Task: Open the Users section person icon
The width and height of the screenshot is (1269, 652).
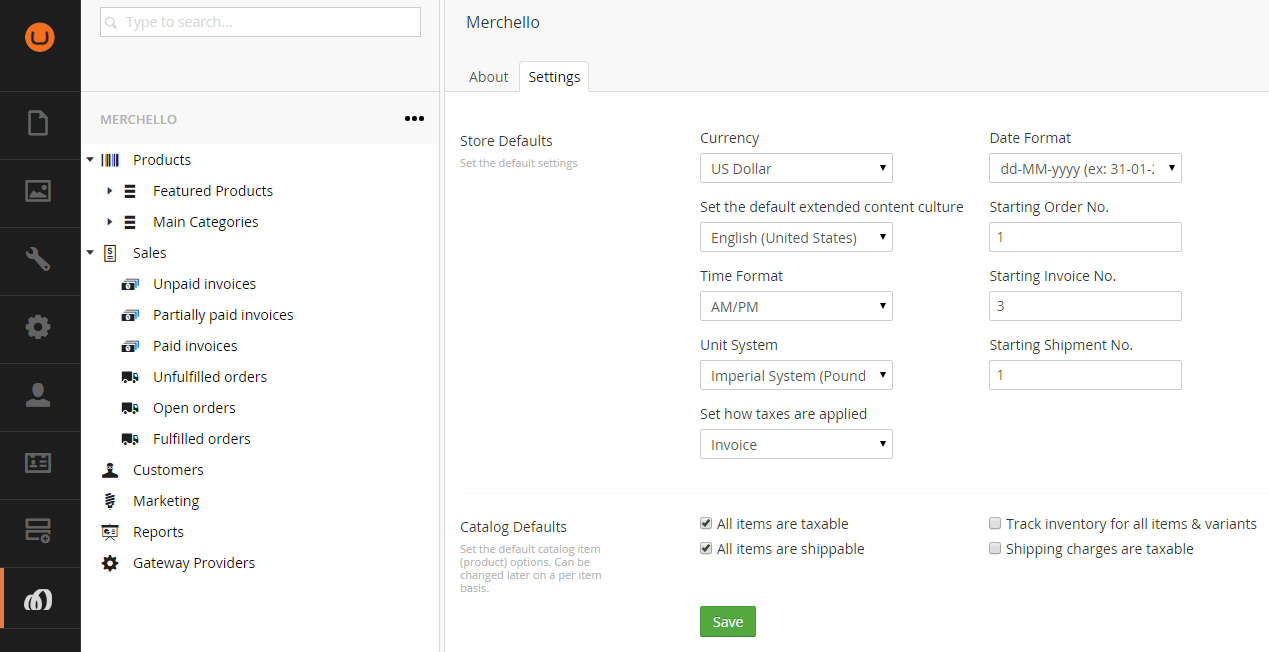Action: coord(38,395)
